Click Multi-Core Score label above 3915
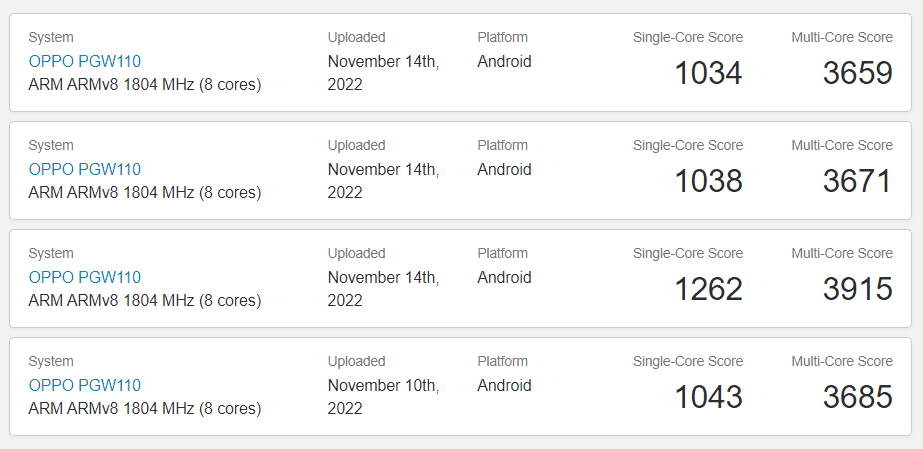Image resolution: width=923 pixels, height=449 pixels. pyautogui.click(x=842, y=253)
